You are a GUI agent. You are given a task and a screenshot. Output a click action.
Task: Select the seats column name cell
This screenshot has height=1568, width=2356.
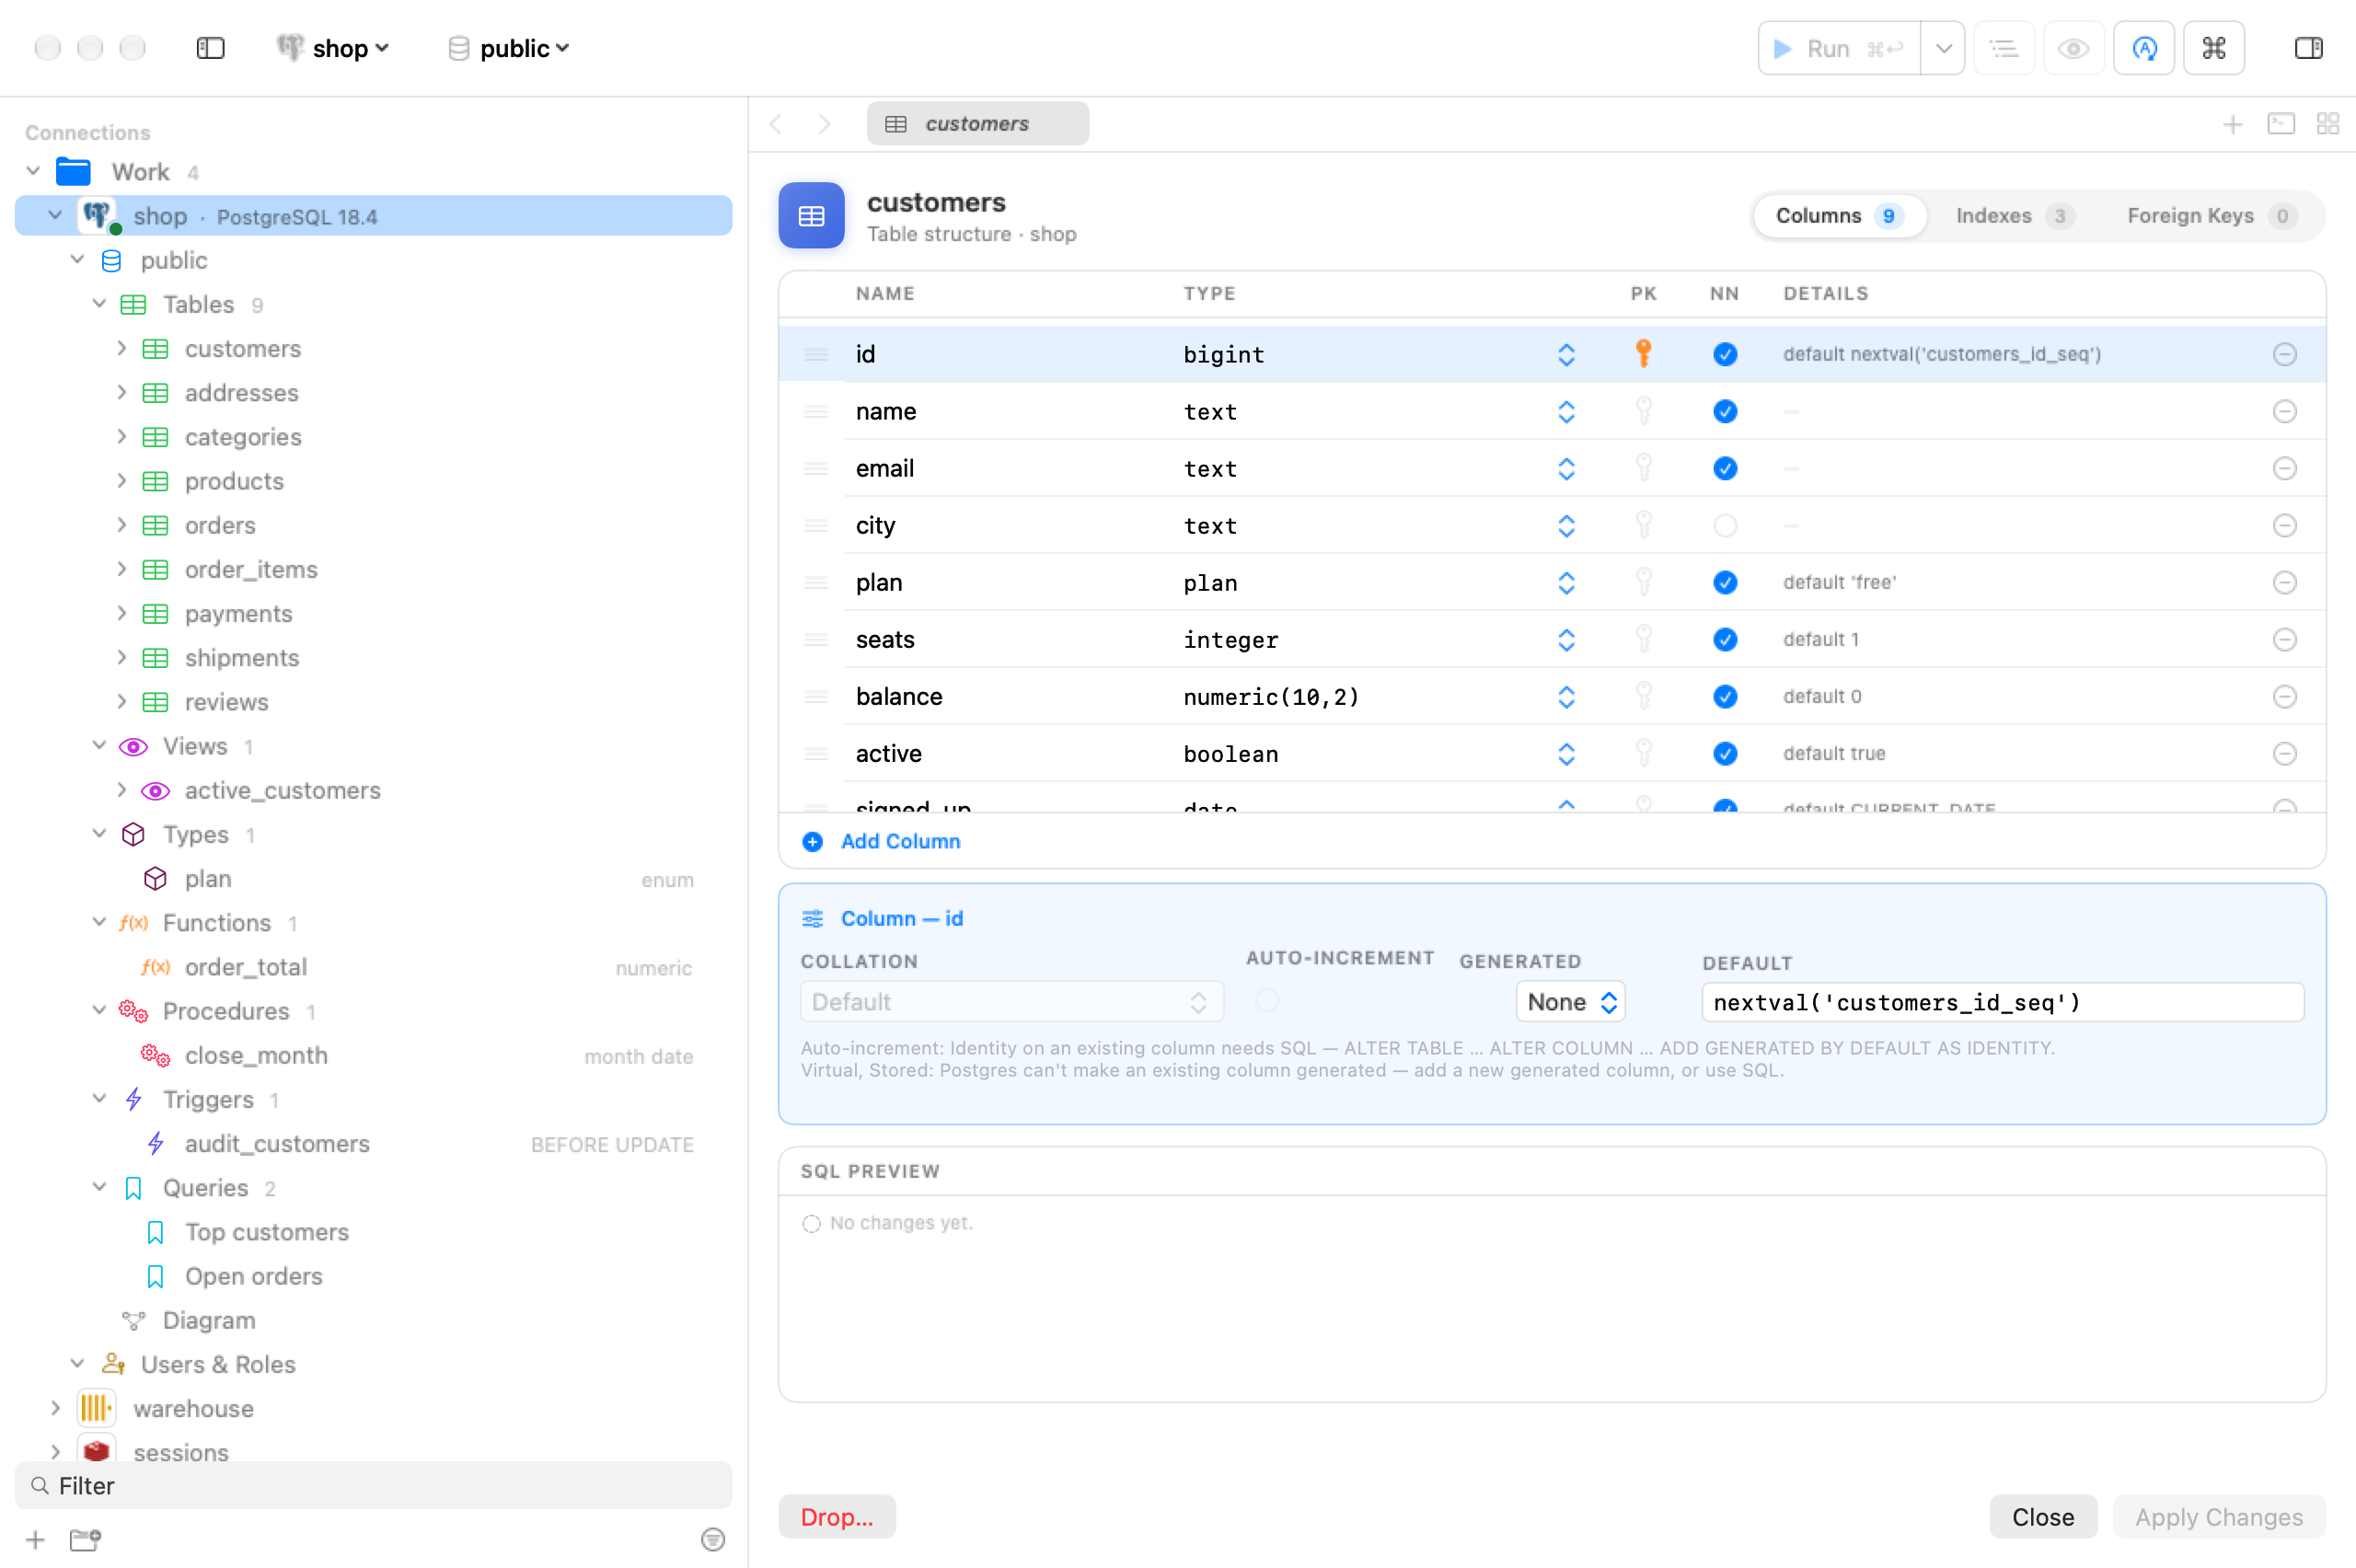coord(885,639)
